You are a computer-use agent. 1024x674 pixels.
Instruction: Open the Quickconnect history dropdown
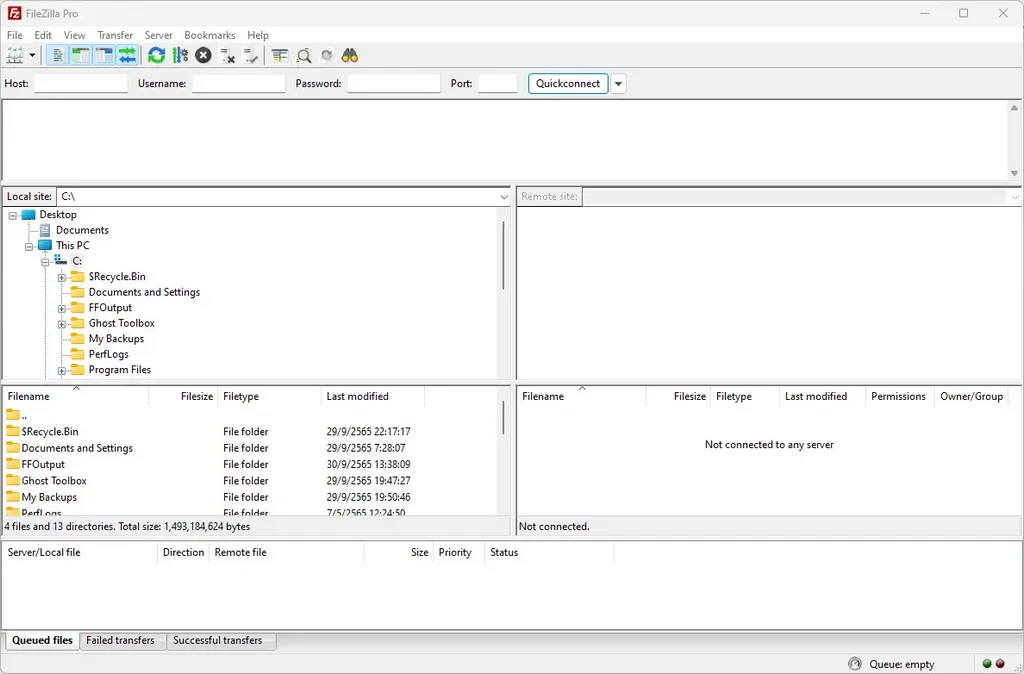click(618, 84)
